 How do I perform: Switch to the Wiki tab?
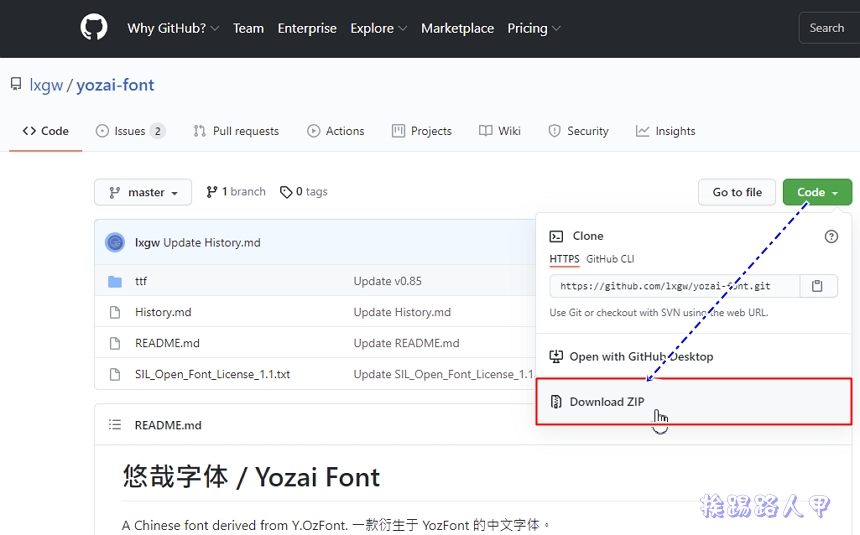pyautogui.click(x=500, y=131)
